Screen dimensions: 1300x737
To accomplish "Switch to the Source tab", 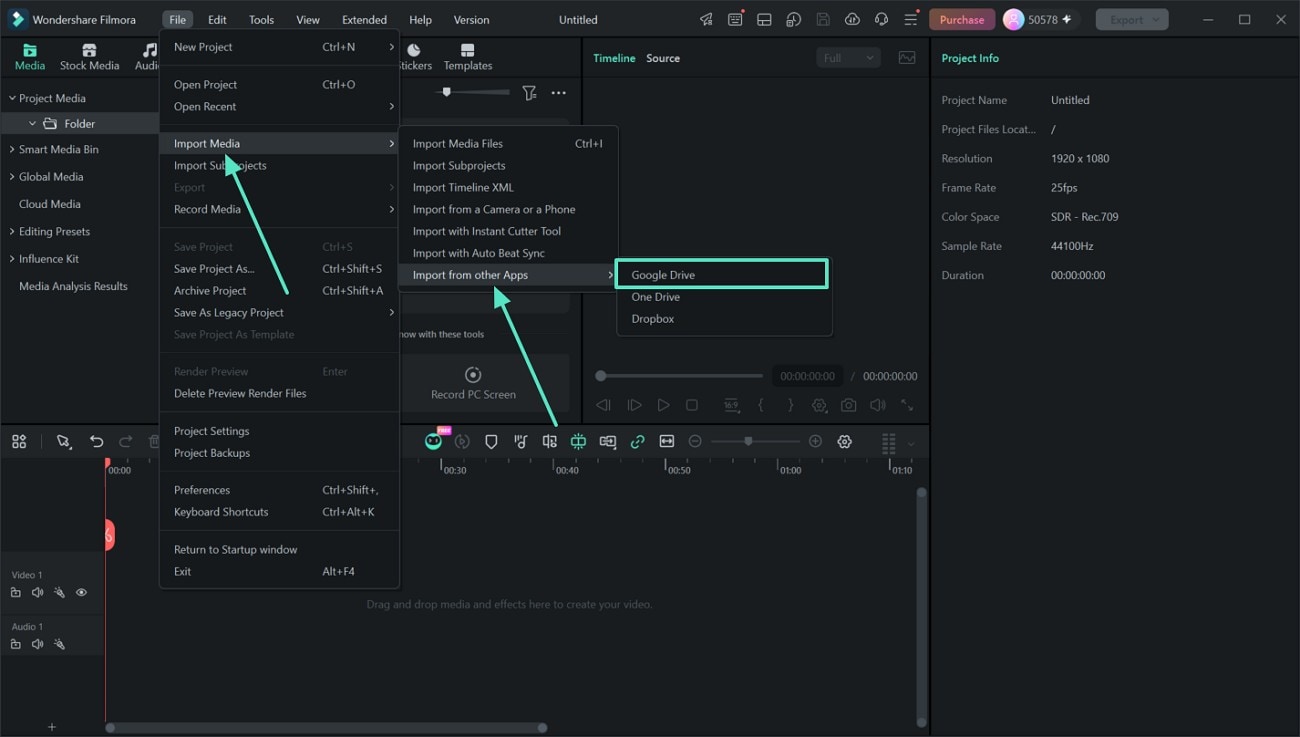I will [x=663, y=58].
